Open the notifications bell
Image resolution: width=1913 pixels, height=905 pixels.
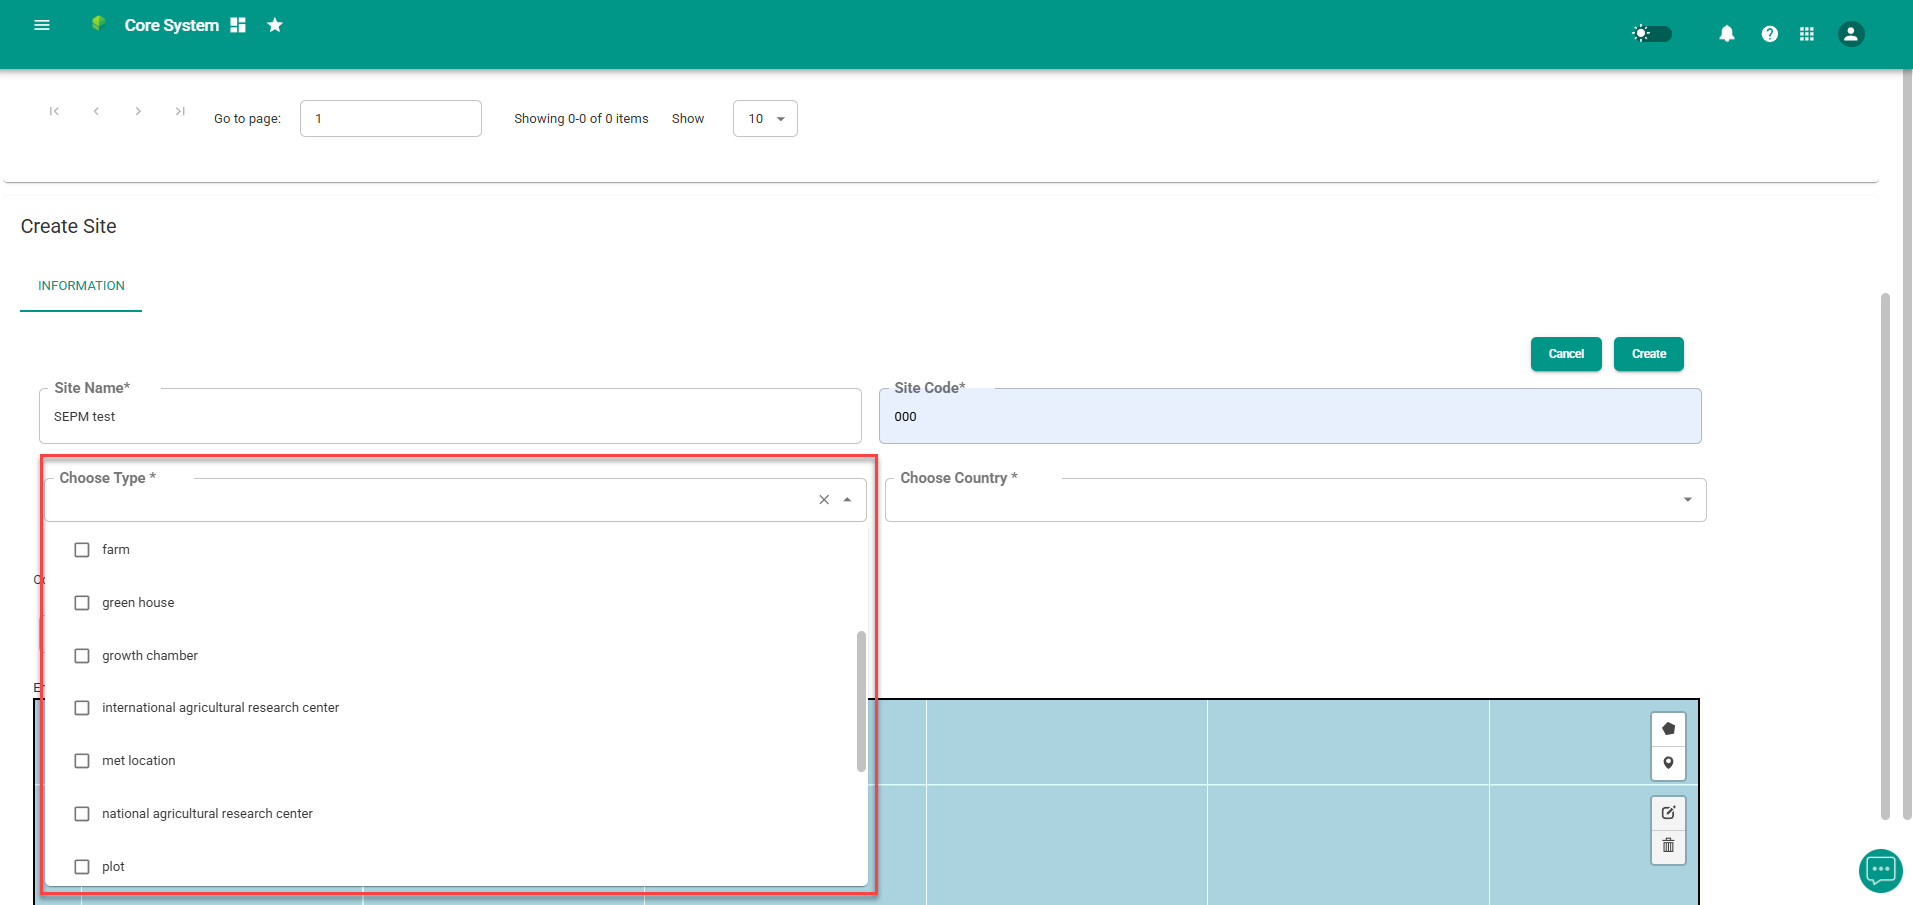1726,34
